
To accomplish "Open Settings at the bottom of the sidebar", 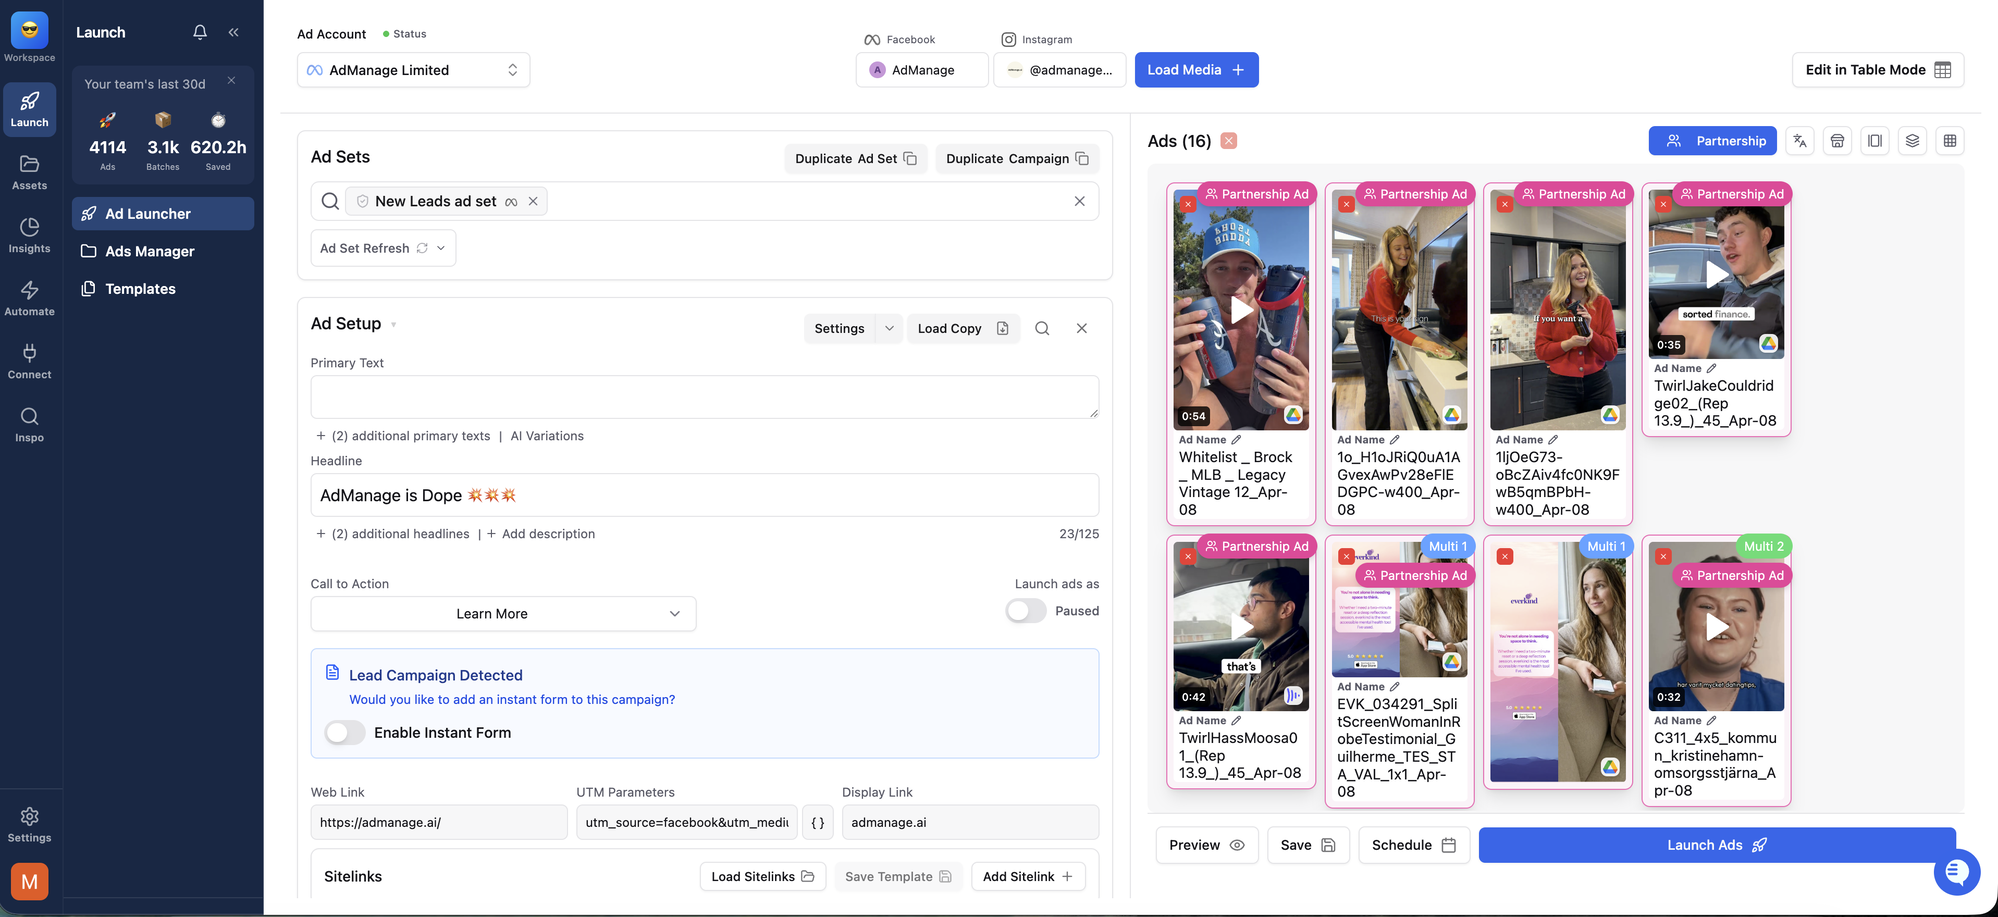I will coord(29,825).
